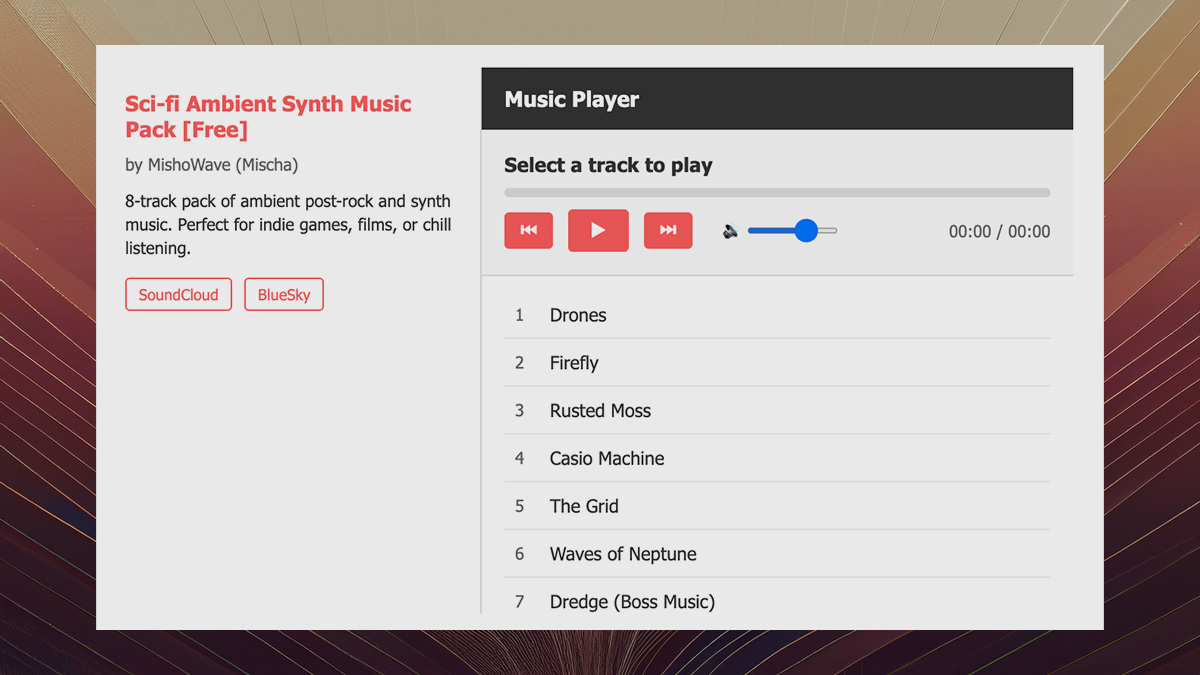Screen dimensions: 1200x675
Task: Click the previous track button
Action: [x=528, y=231]
